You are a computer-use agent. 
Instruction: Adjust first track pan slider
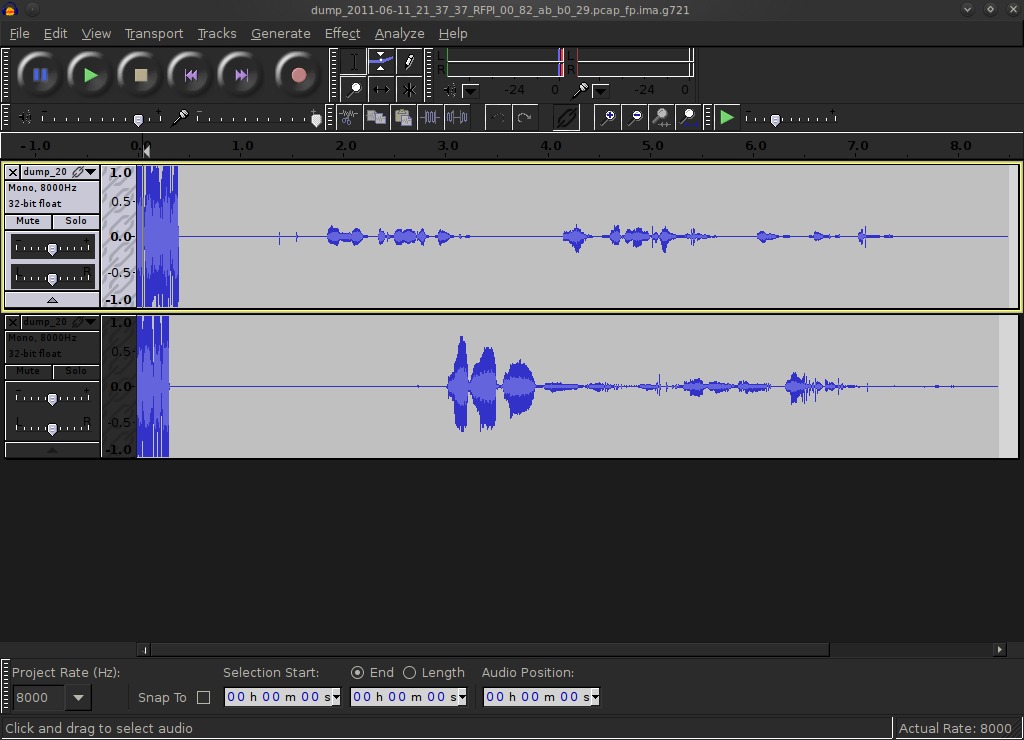[52, 277]
